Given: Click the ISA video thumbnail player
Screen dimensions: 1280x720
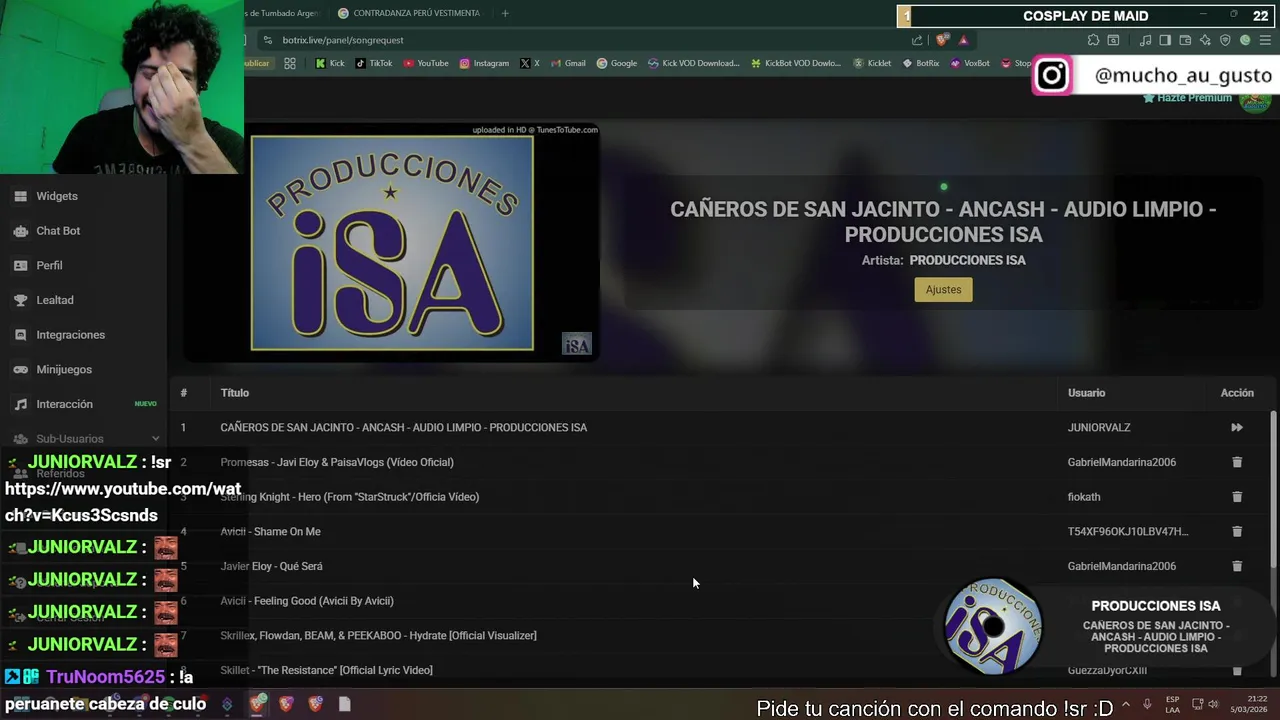Looking at the screenshot, I should coord(392,243).
